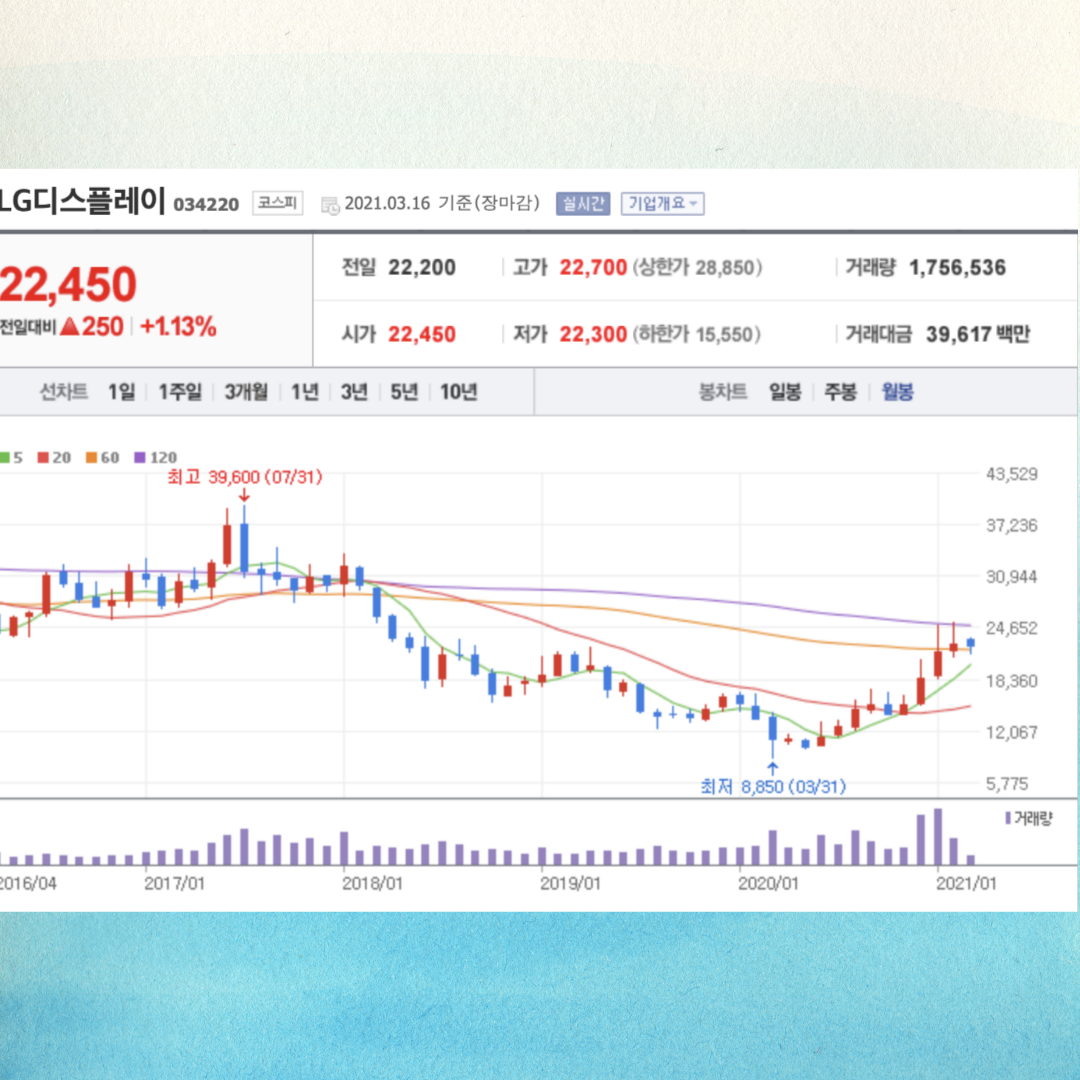Click the +1.13% change value
The width and height of the screenshot is (1080, 1080).
[x=178, y=326]
